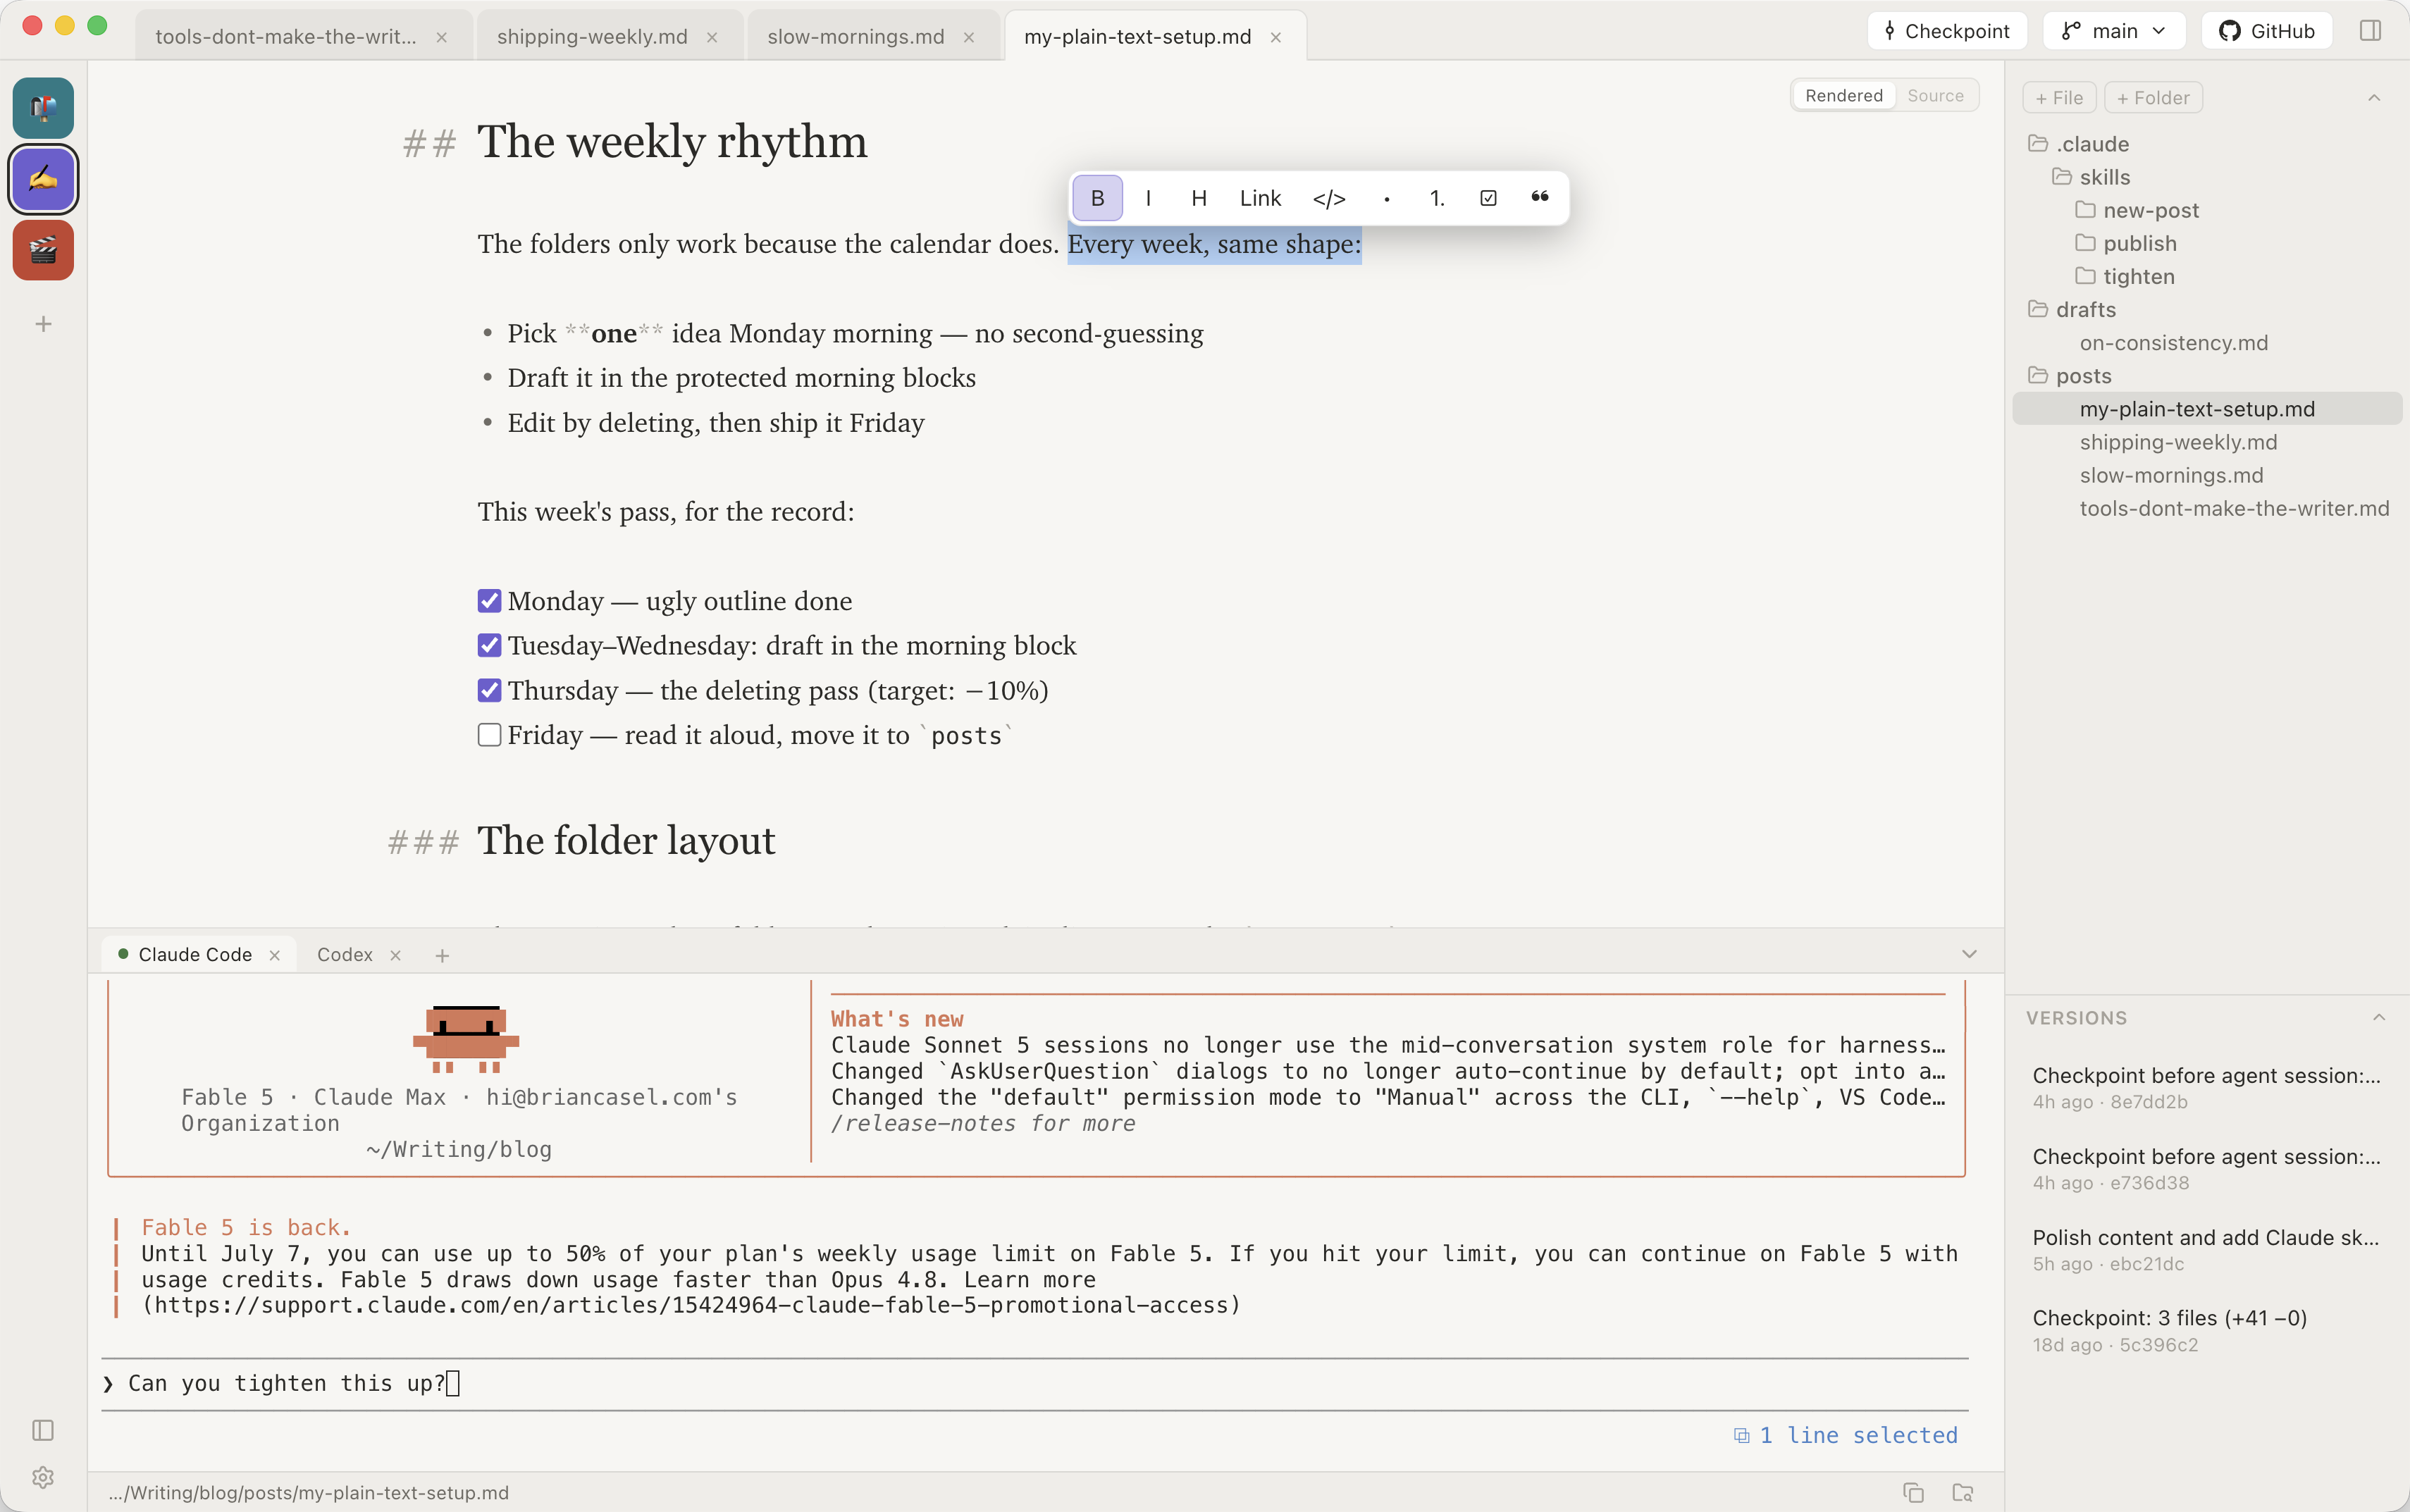Collapse the posts folder
The width and height of the screenshot is (2410, 1512).
(2071, 376)
